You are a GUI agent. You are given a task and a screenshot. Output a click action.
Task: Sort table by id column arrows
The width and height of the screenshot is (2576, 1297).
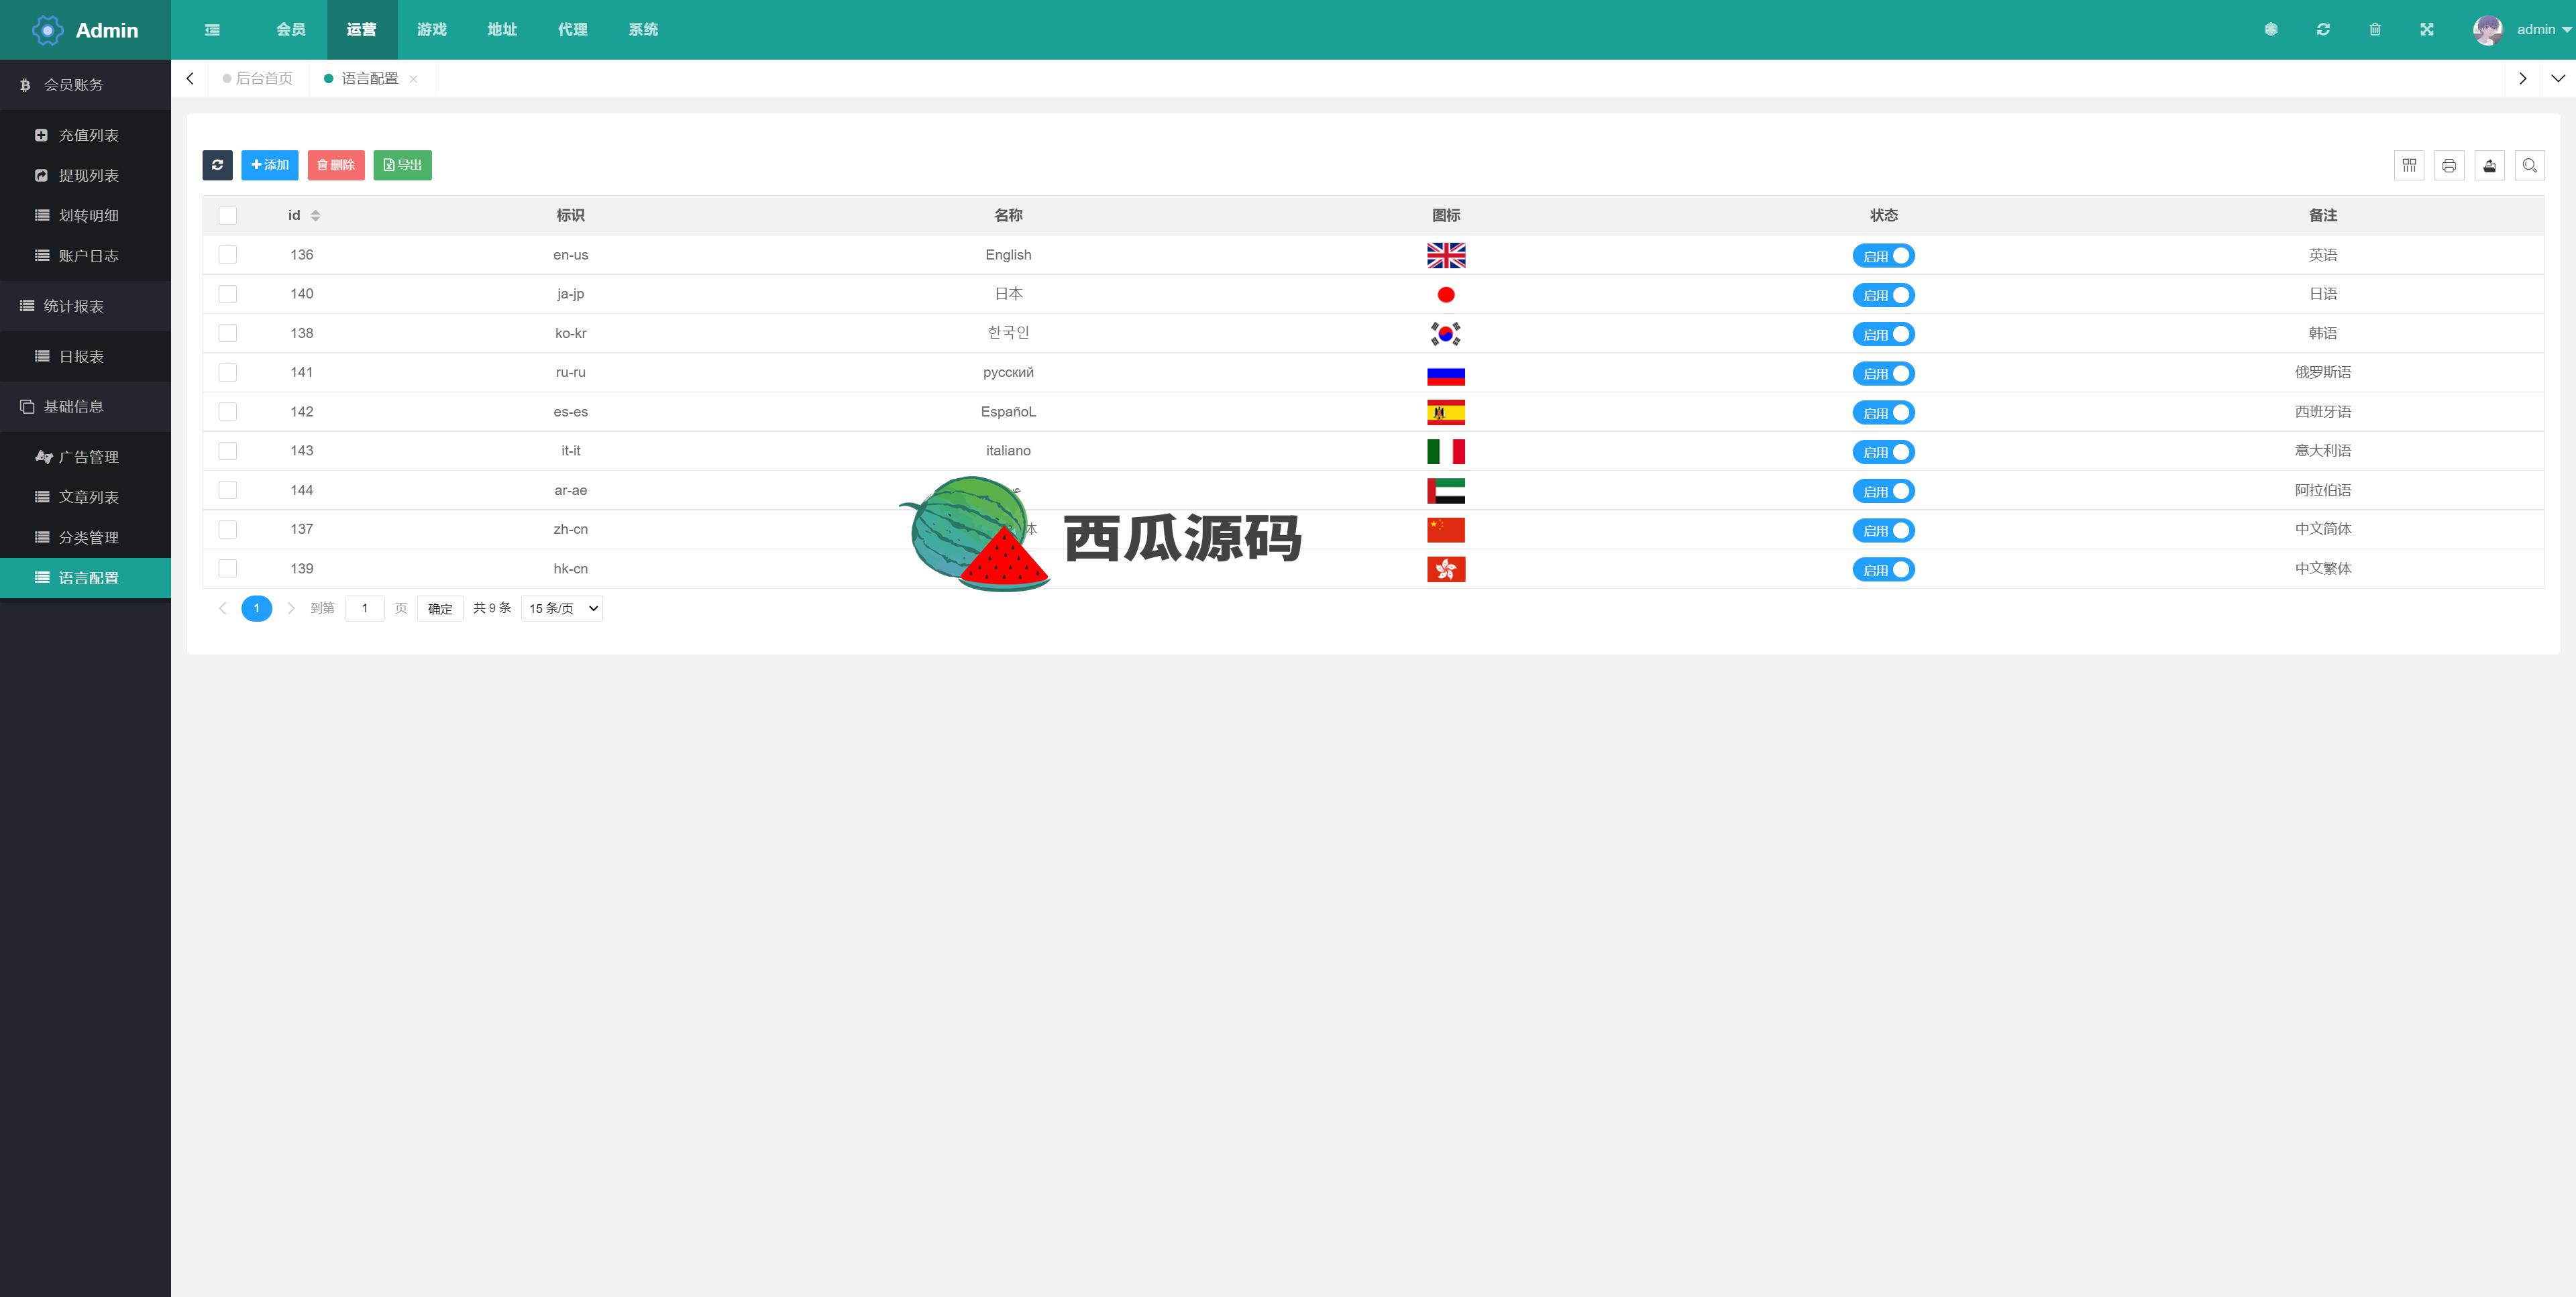315,216
